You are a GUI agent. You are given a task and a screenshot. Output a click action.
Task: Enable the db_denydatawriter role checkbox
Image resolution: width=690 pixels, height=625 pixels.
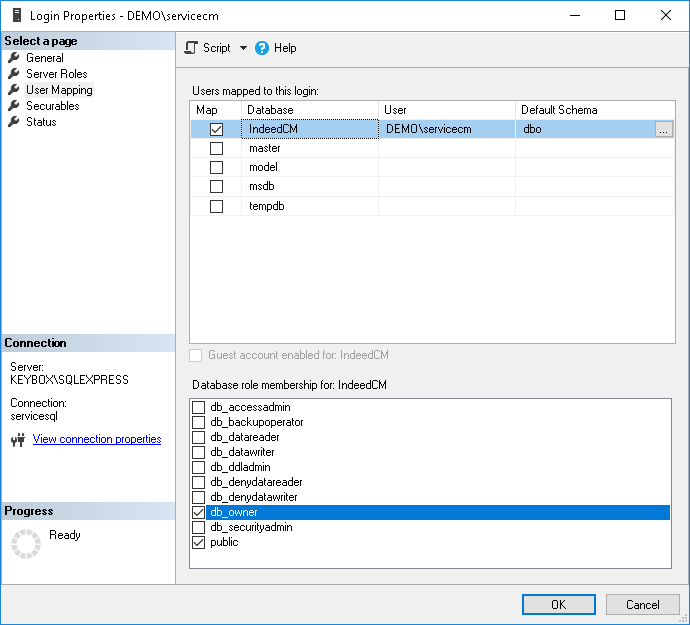point(198,497)
